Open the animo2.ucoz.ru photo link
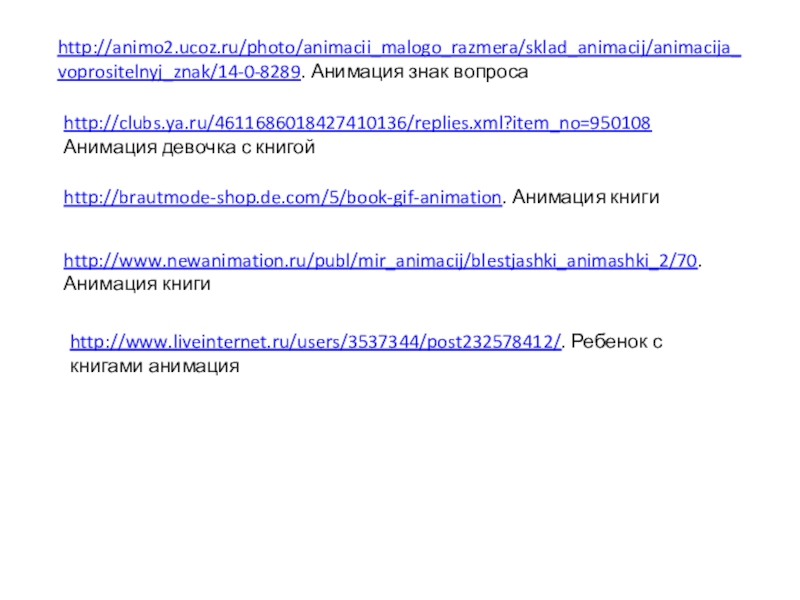Image resolution: width=800 pixels, height=600 pixels. 399,47
